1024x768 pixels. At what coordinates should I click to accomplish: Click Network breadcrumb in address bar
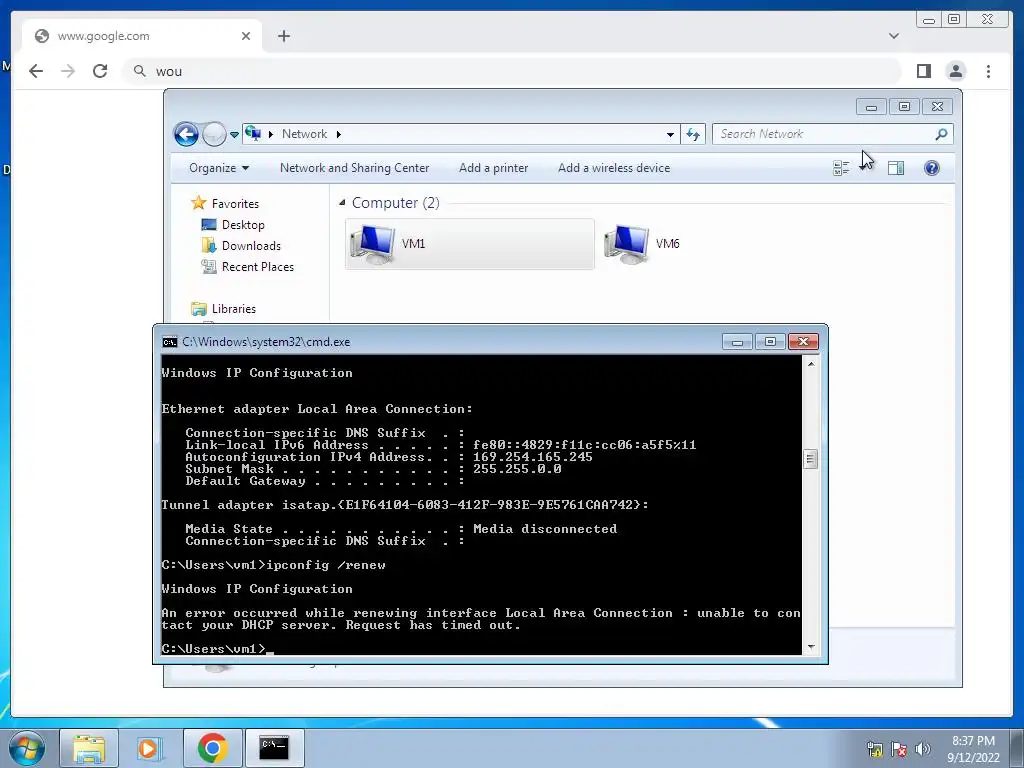[x=304, y=134]
